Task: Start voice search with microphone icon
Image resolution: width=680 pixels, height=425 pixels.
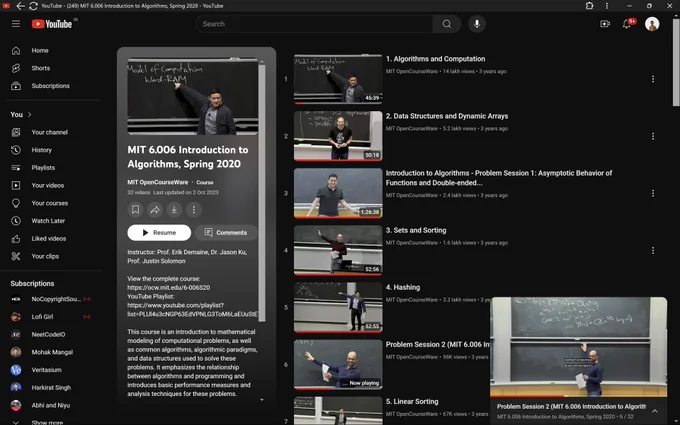Action: (x=477, y=24)
